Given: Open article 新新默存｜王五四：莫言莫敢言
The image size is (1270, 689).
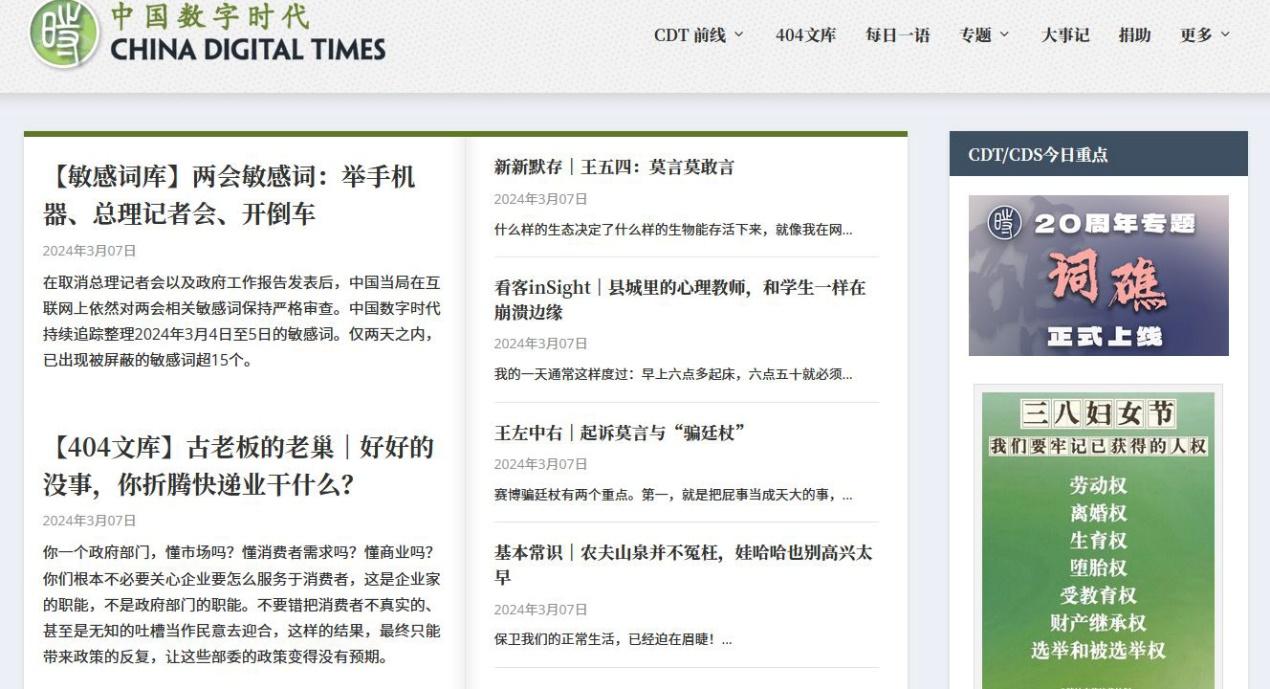Looking at the screenshot, I should point(614,167).
